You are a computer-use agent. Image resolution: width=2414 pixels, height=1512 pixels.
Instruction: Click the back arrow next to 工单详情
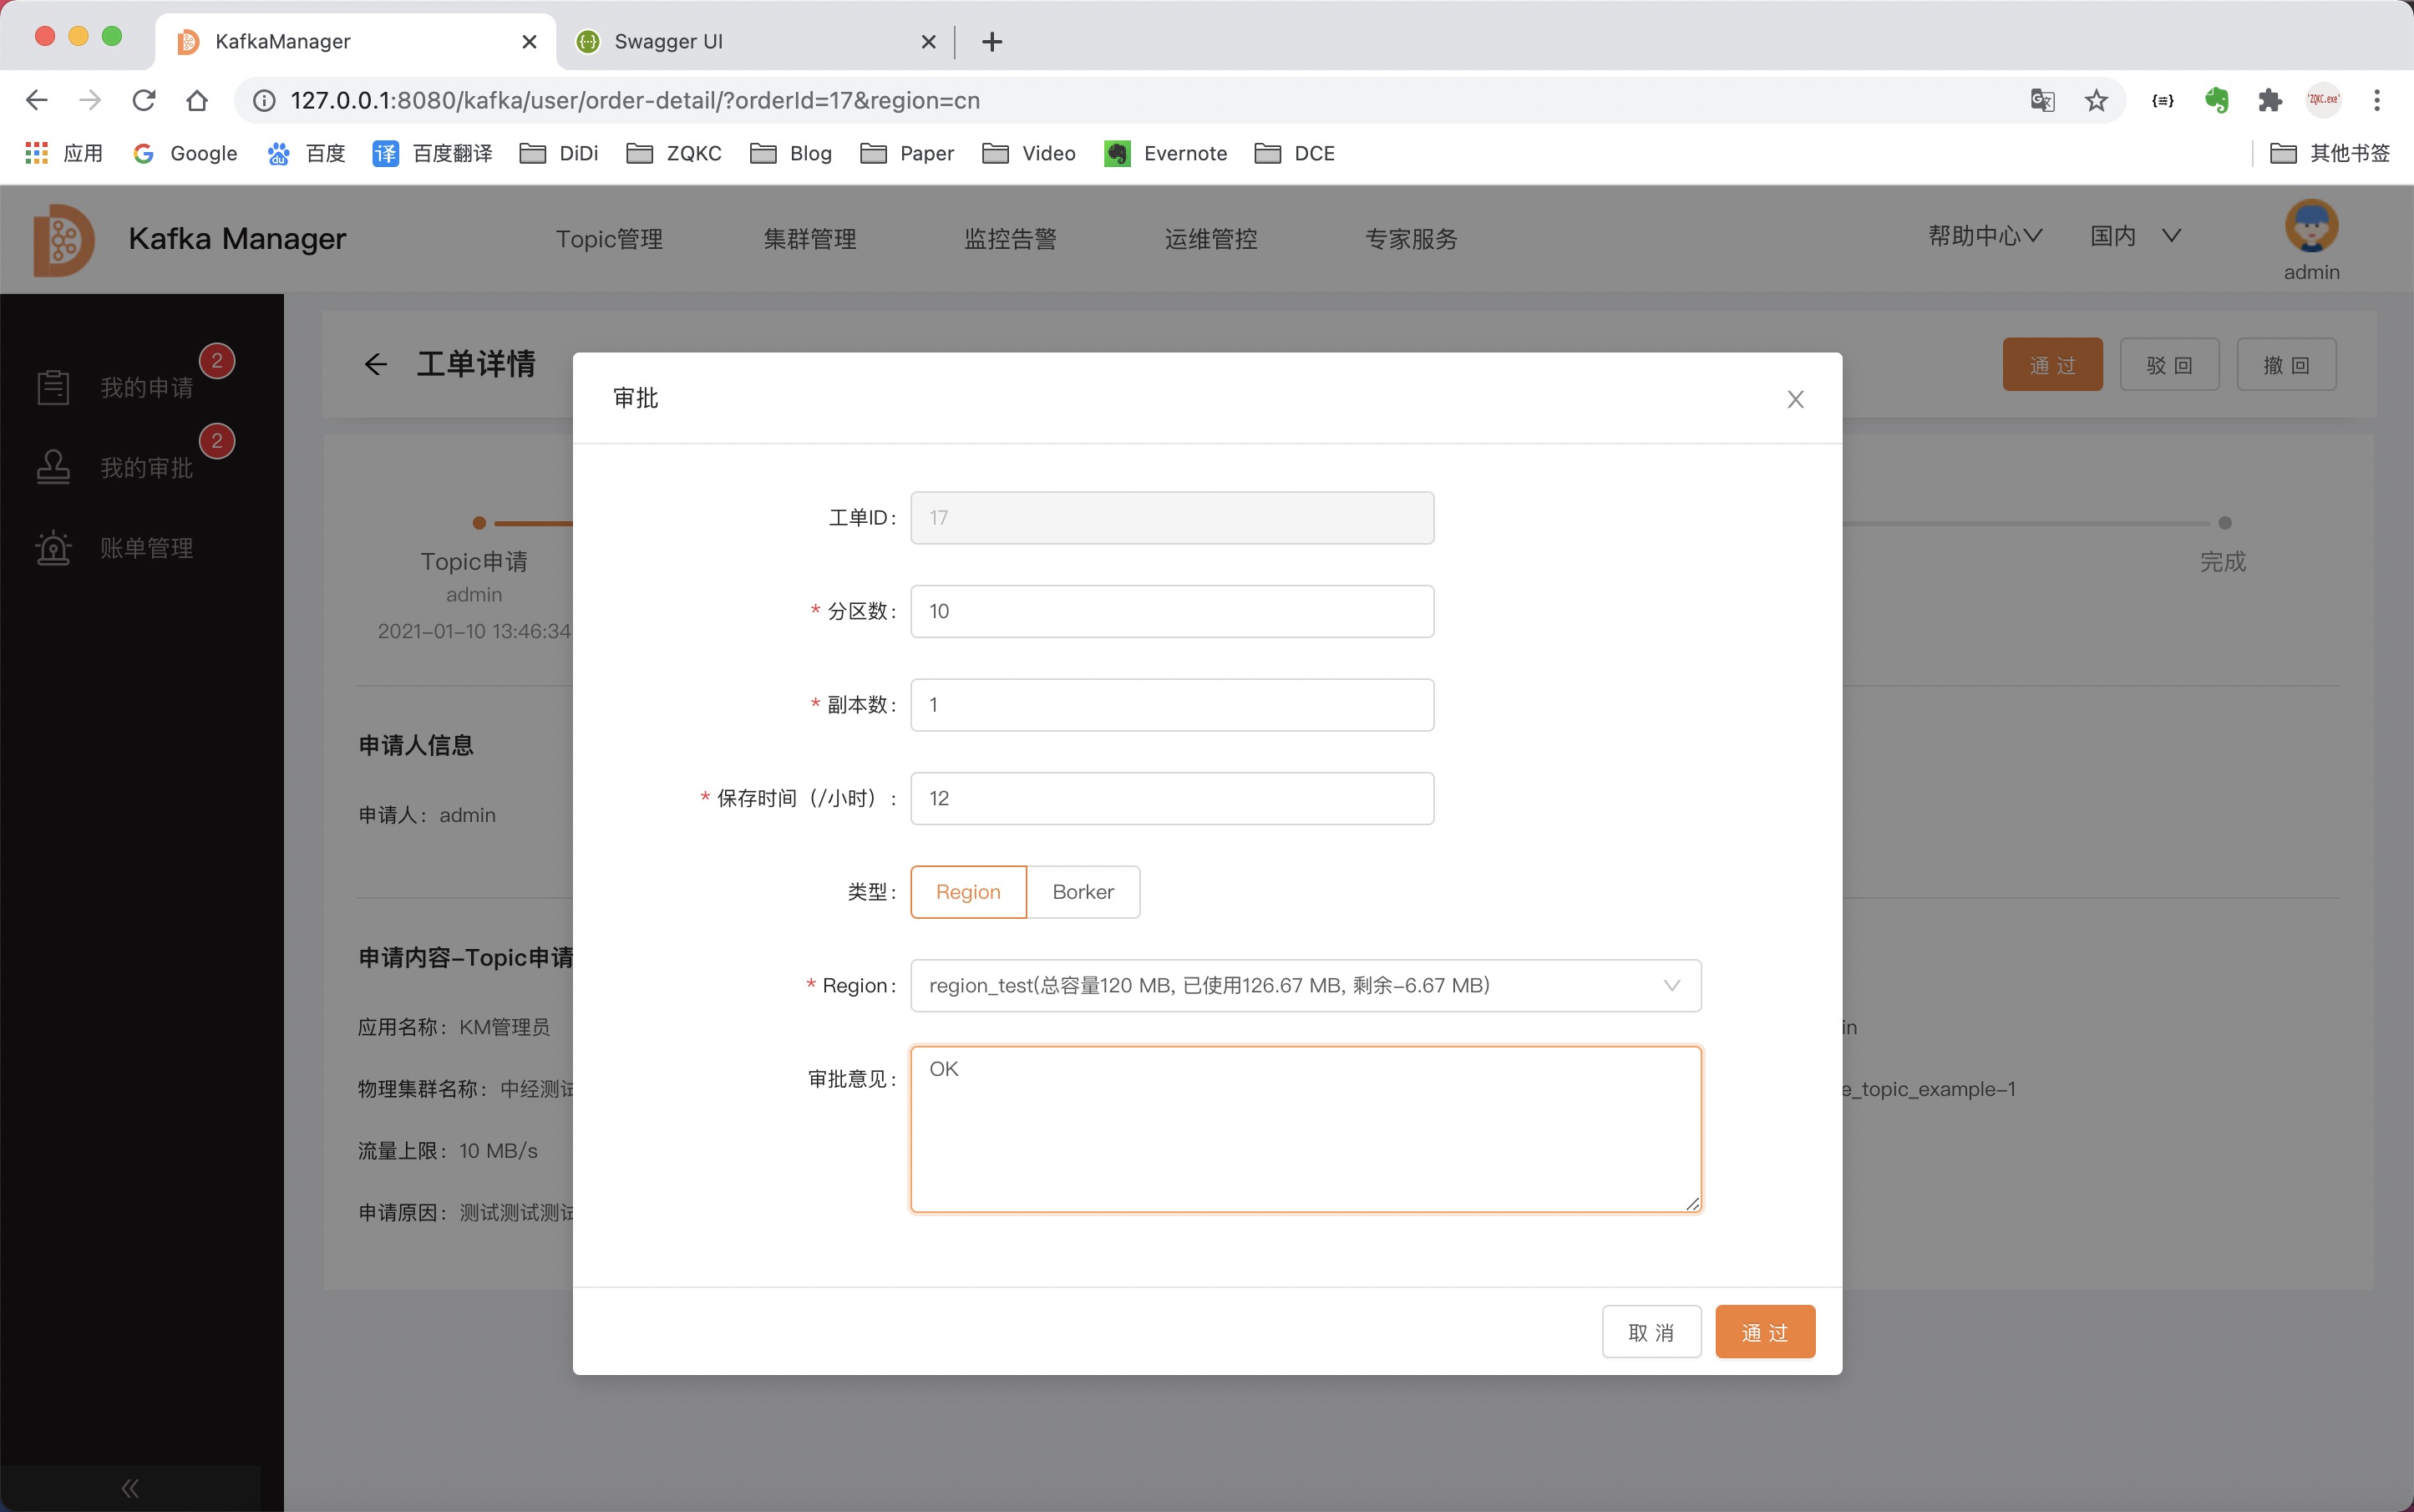point(376,364)
